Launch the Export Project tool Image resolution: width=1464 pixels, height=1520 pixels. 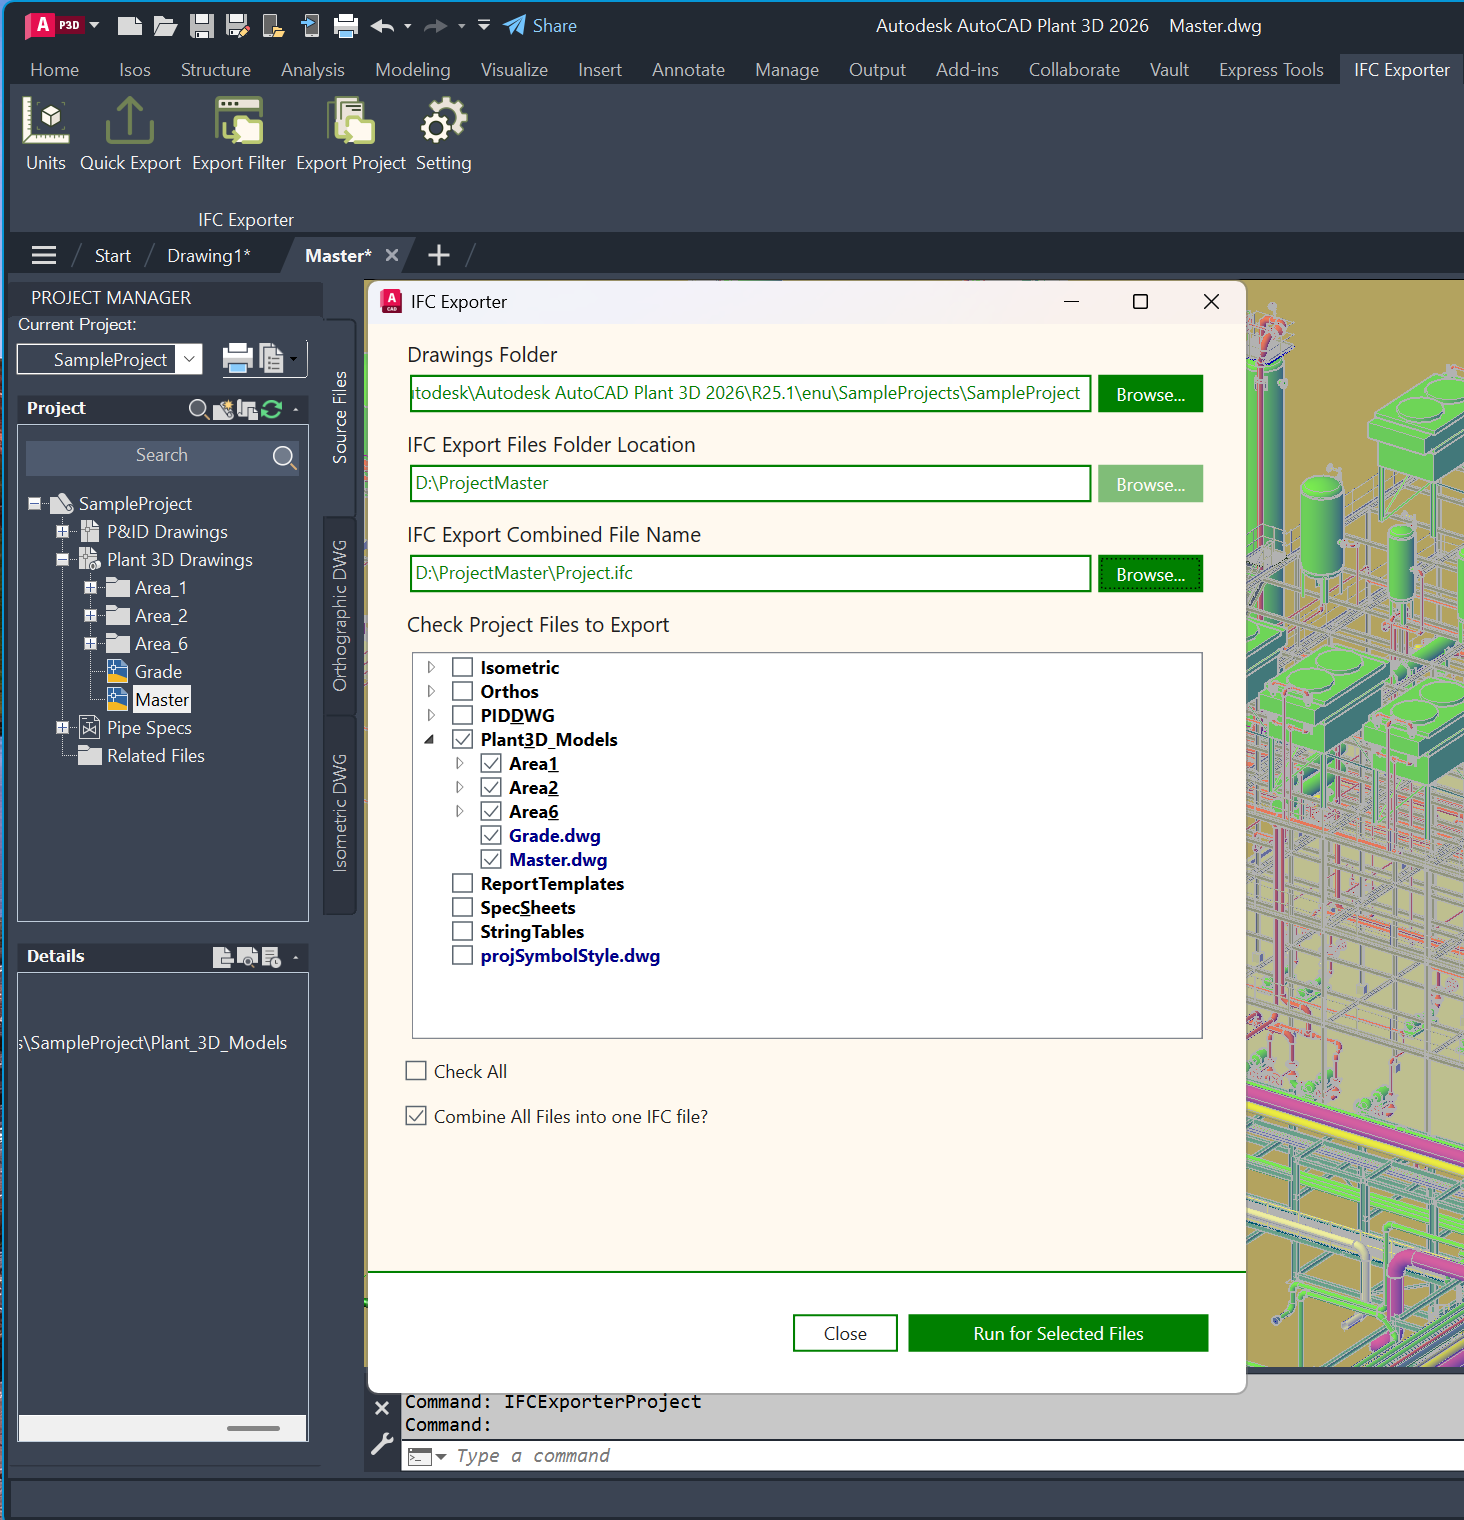coord(350,122)
